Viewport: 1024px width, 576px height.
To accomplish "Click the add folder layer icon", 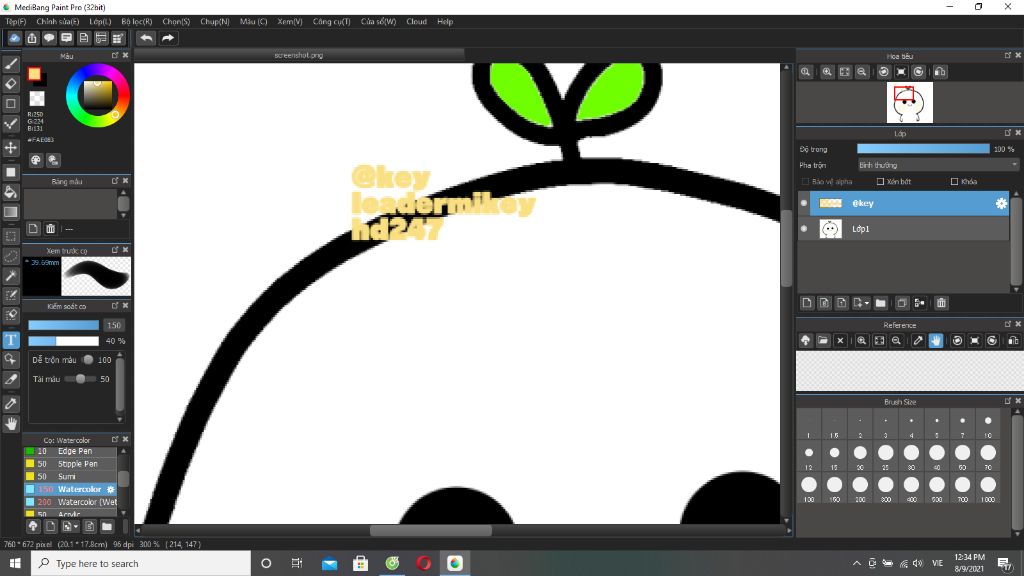I will 880,303.
